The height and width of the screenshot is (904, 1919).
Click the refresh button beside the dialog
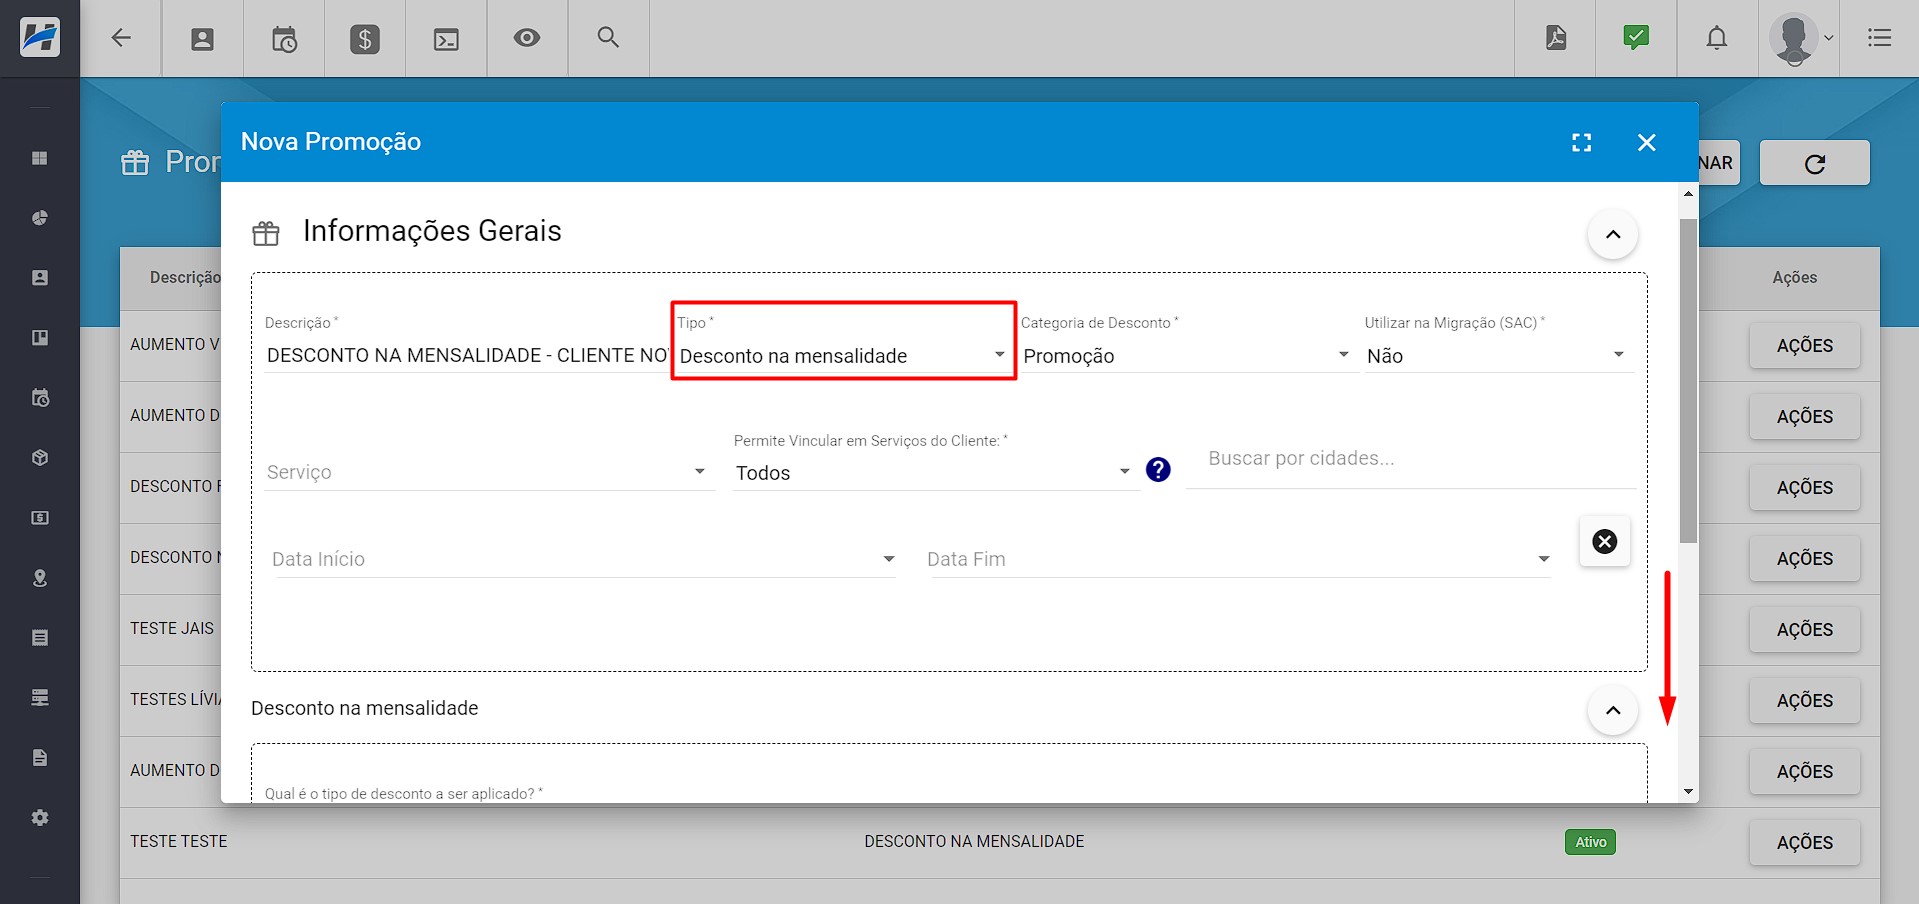point(1814,163)
